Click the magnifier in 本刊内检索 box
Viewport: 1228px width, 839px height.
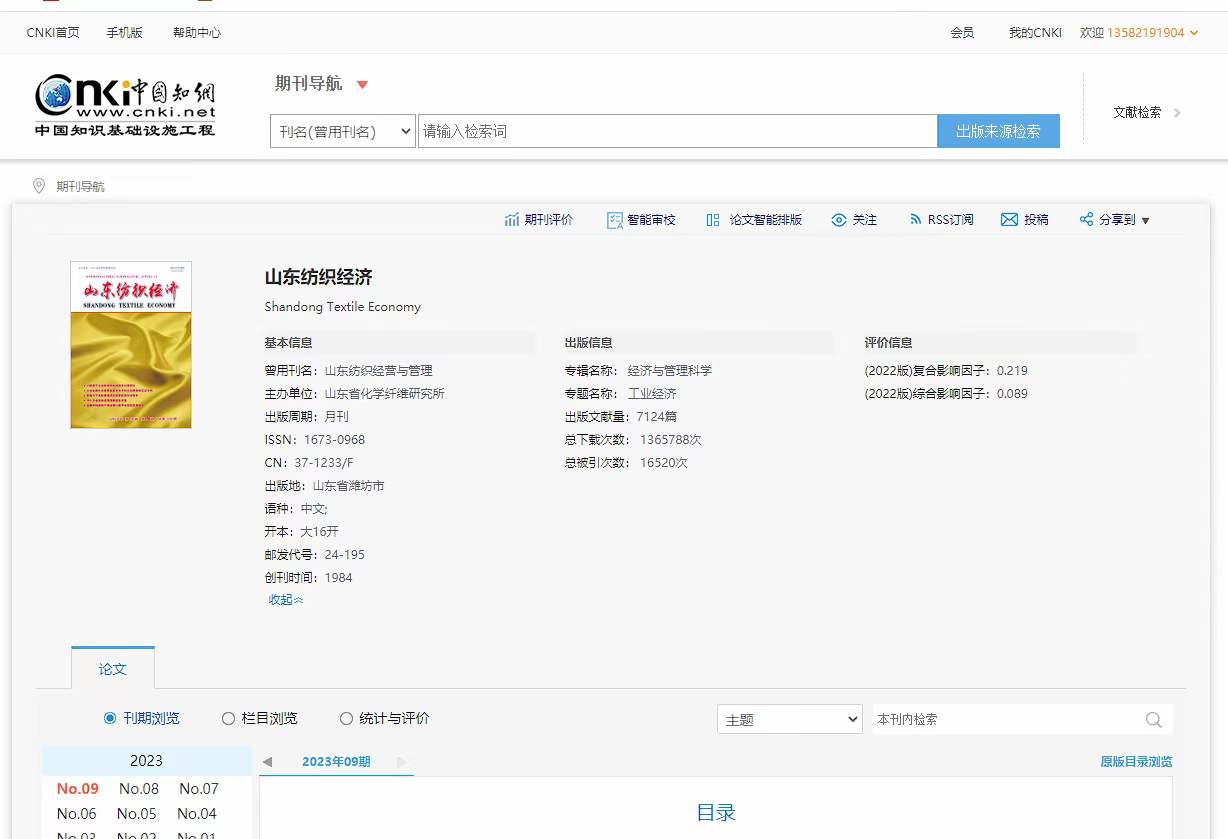1153,719
